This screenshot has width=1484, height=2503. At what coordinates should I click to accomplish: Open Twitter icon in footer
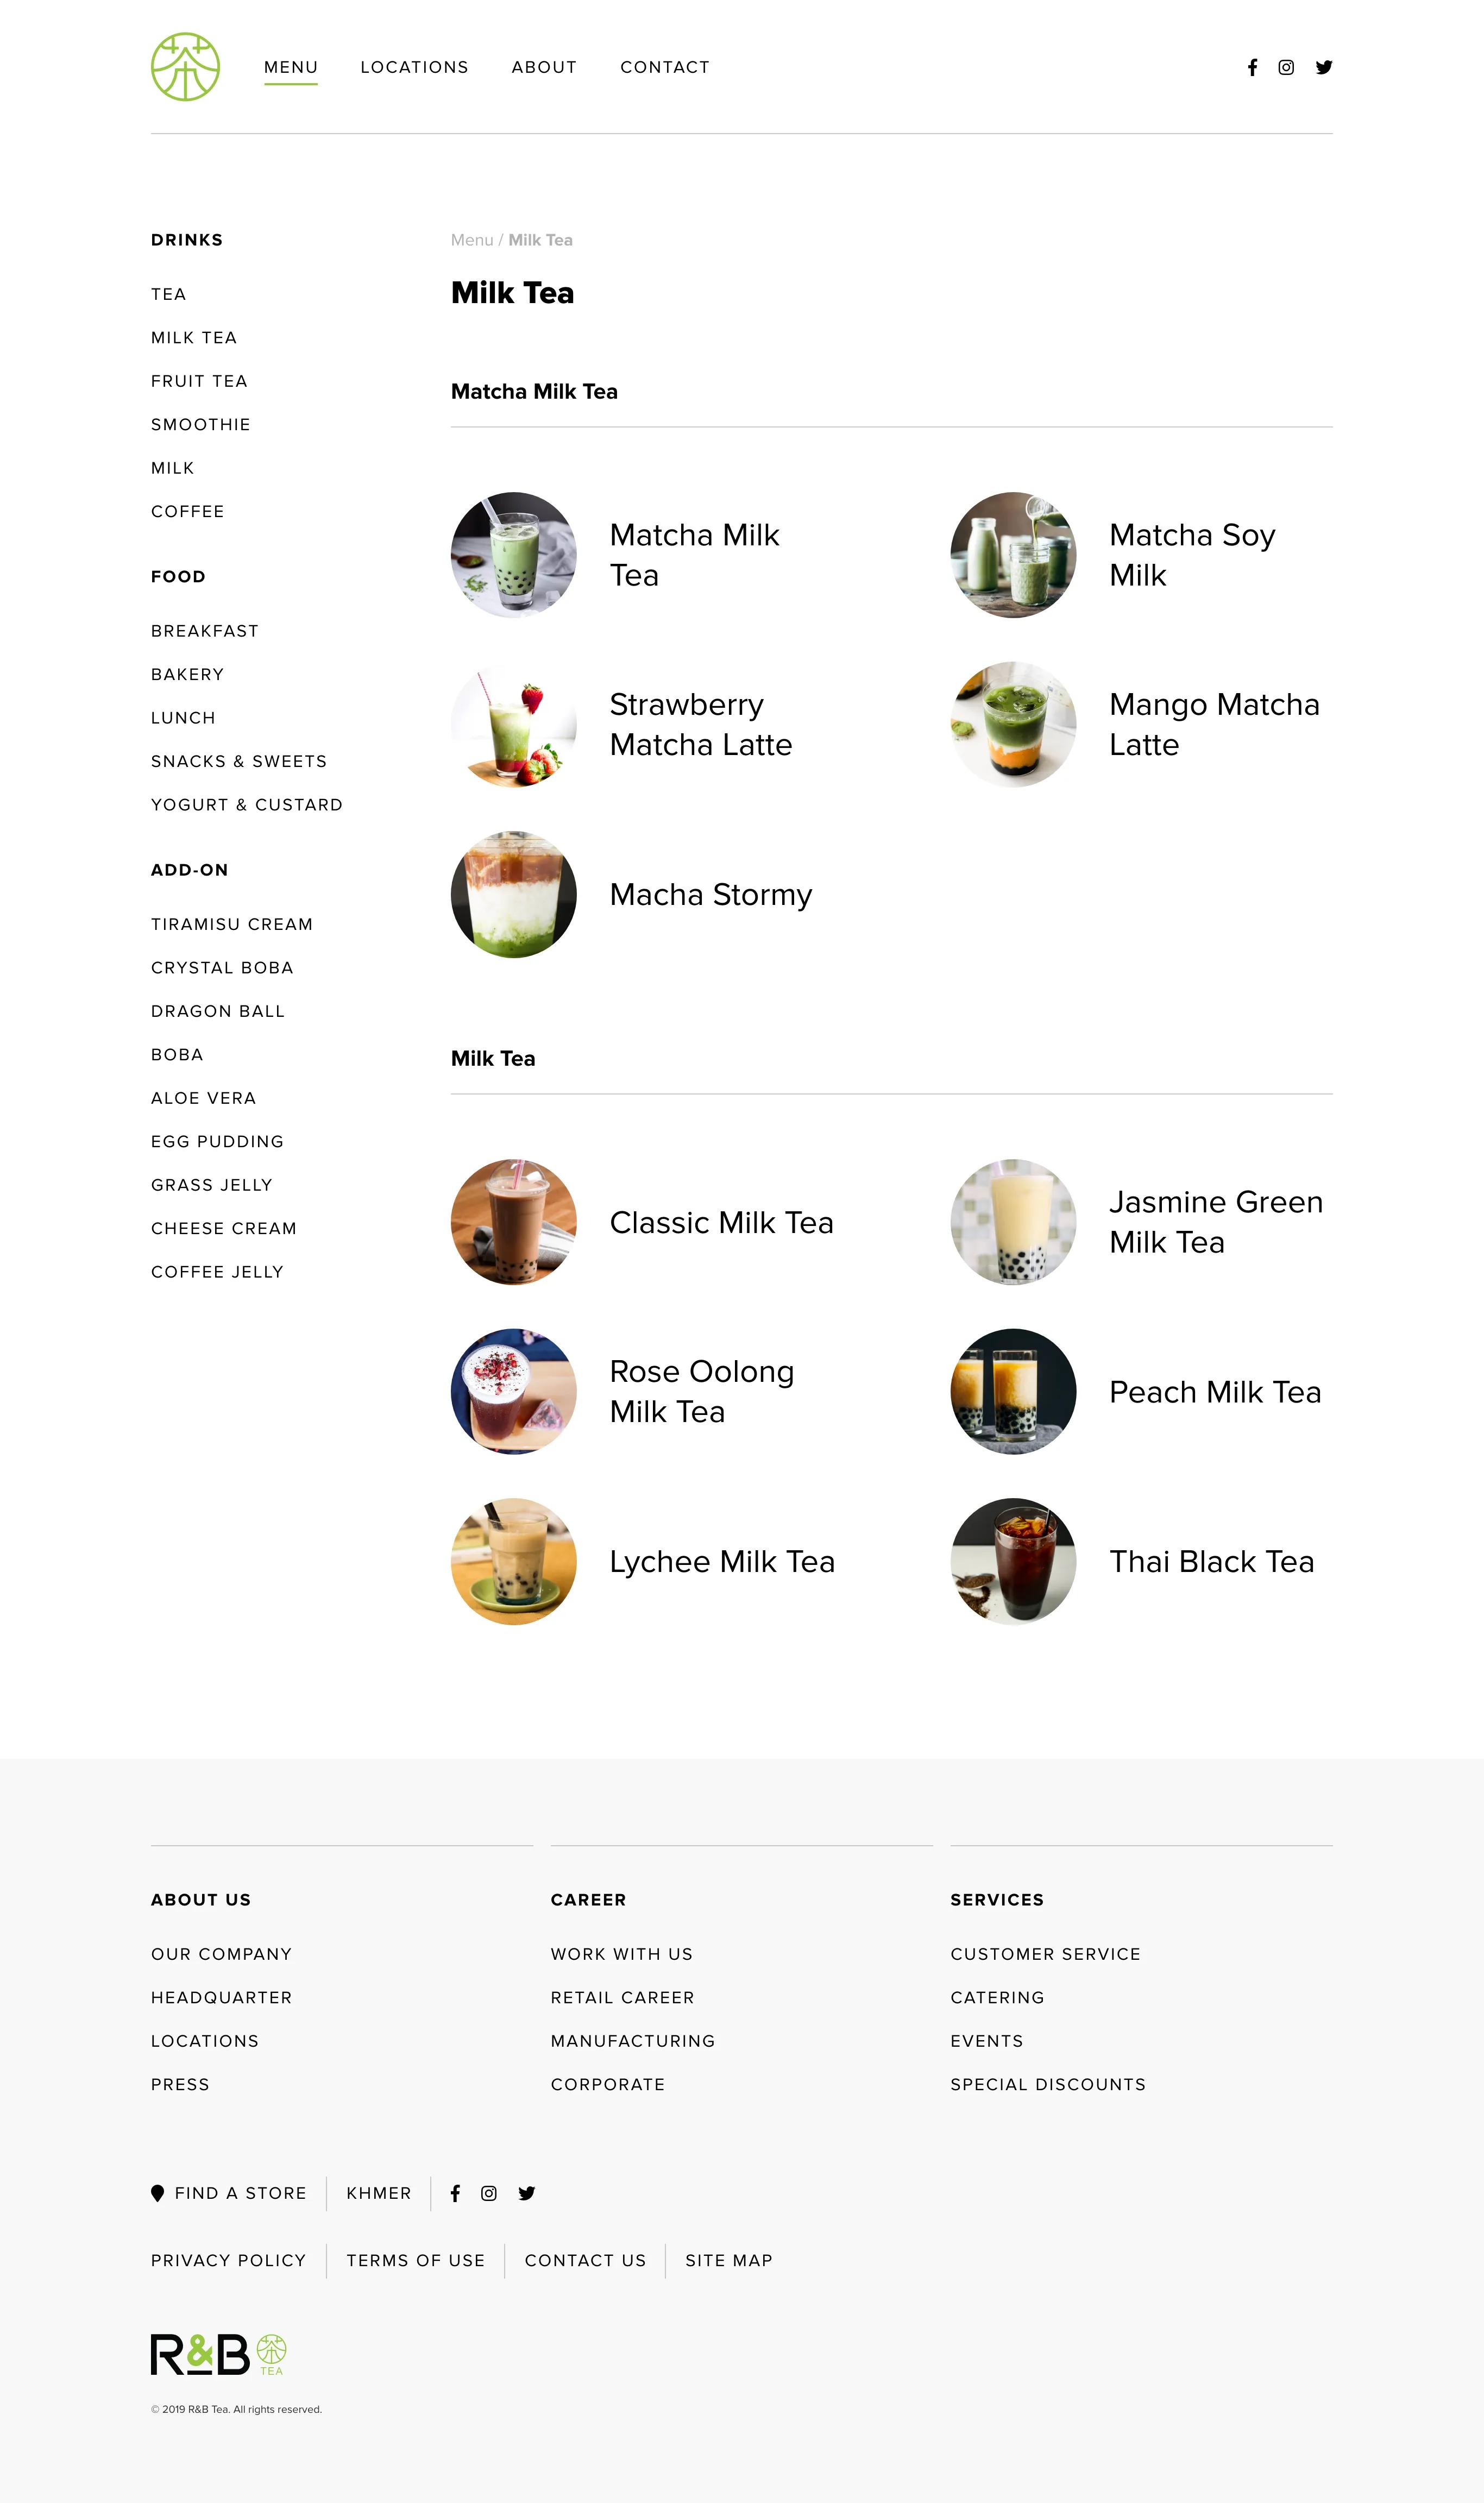click(526, 2194)
